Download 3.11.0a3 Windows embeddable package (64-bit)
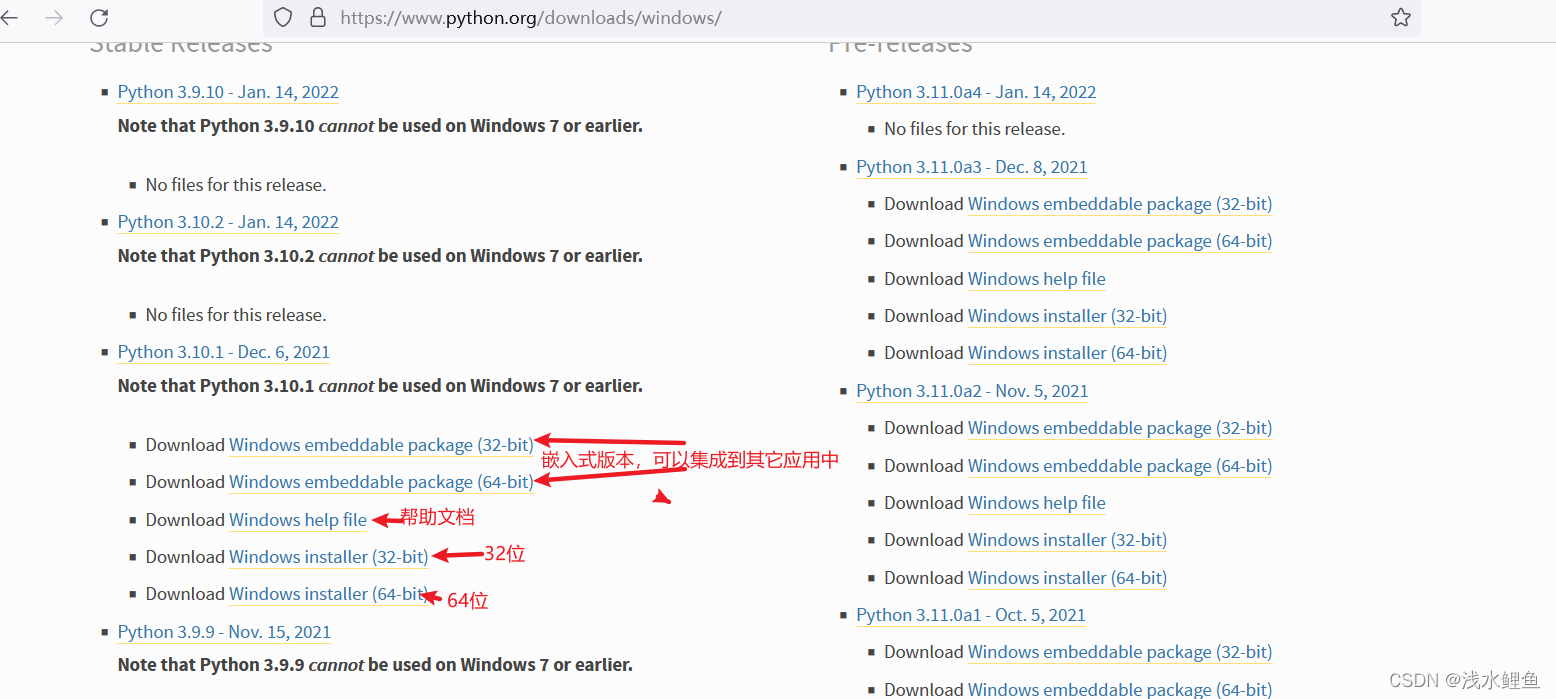 point(1120,241)
